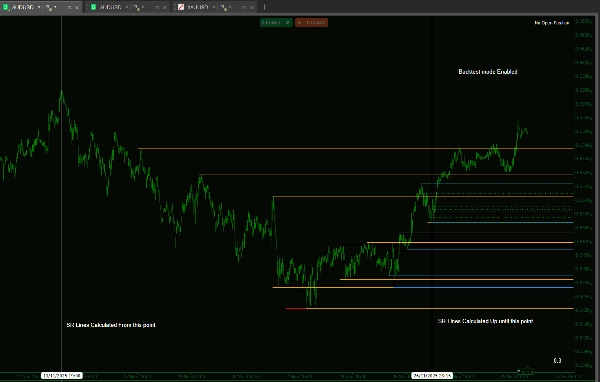Click the red diagonal-line icon on the XAUUSD tab
600x382 pixels.
[x=181, y=7]
